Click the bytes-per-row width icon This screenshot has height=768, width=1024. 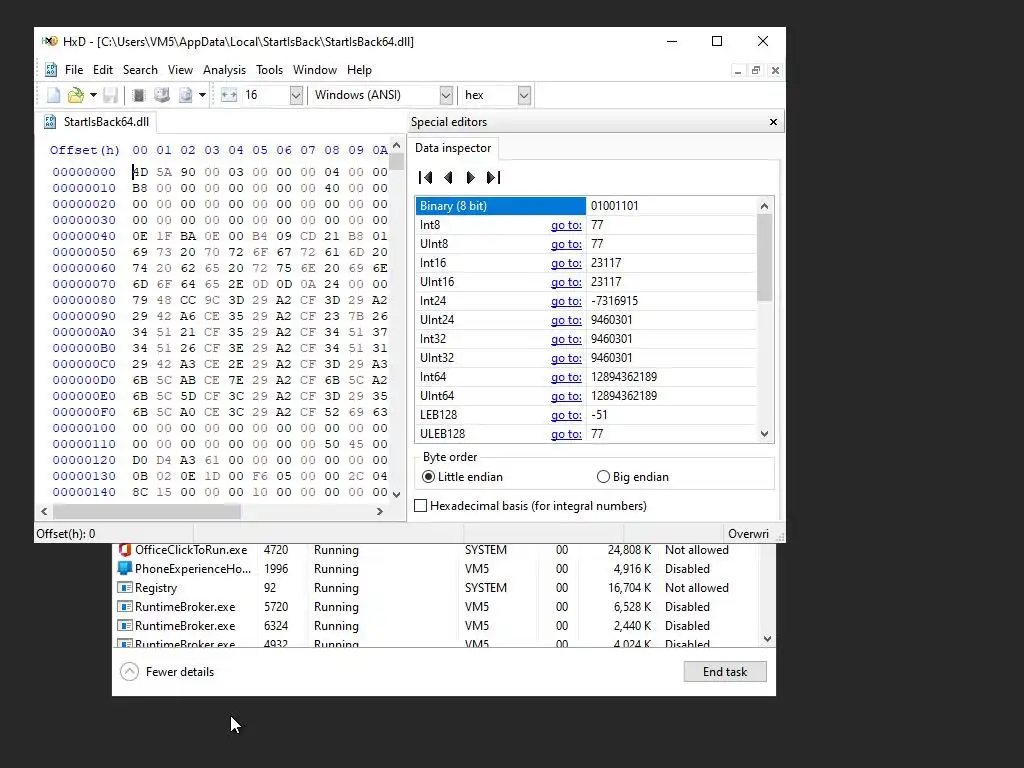[x=229, y=95]
